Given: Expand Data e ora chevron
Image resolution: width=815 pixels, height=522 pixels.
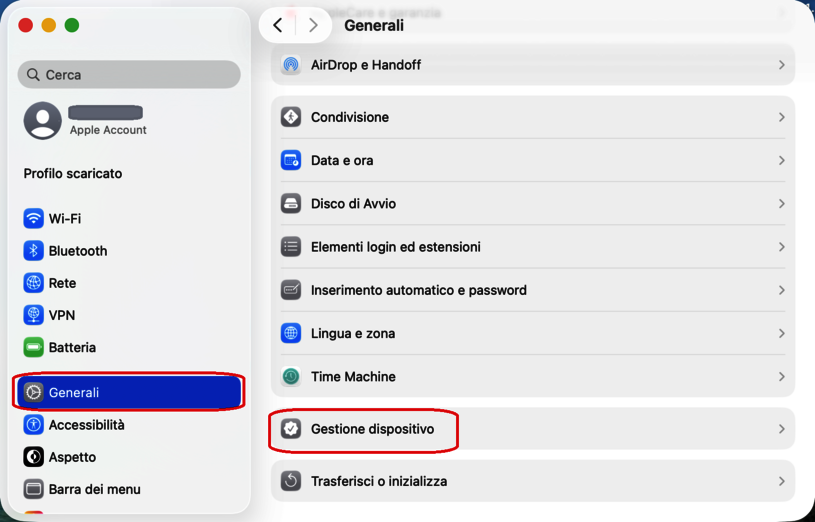Looking at the screenshot, I should click(x=781, y=160).
